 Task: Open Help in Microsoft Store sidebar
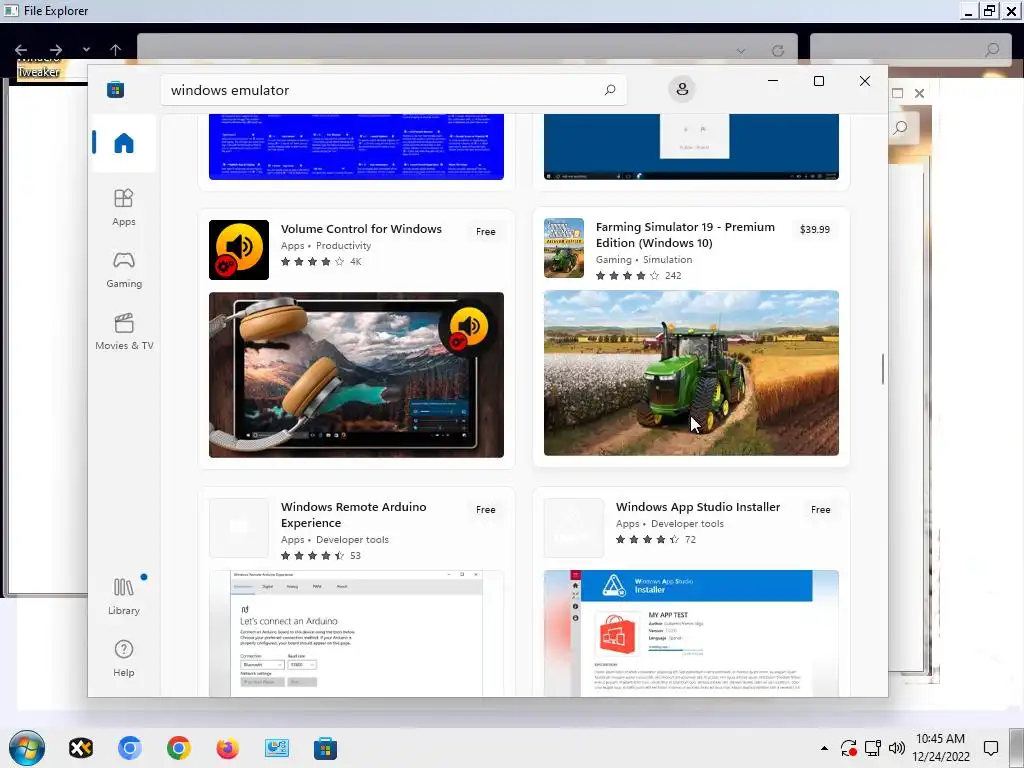pos(124,658)
